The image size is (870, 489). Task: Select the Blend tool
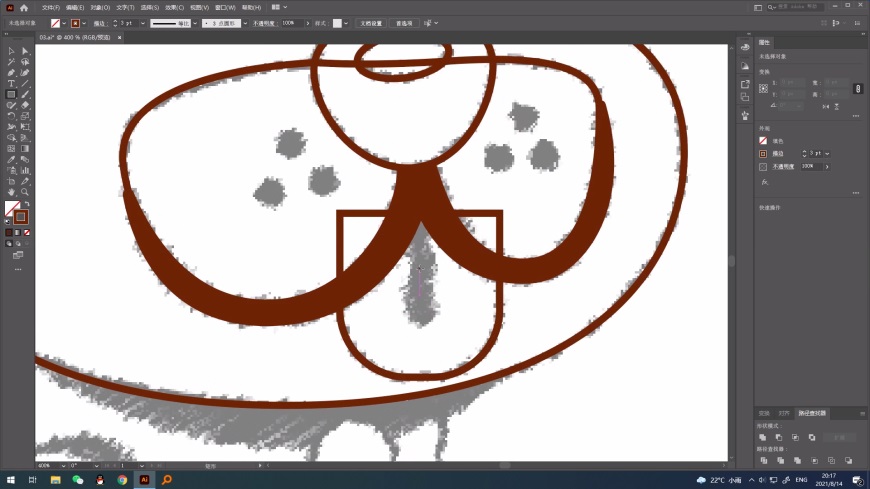tap(25, 159)
